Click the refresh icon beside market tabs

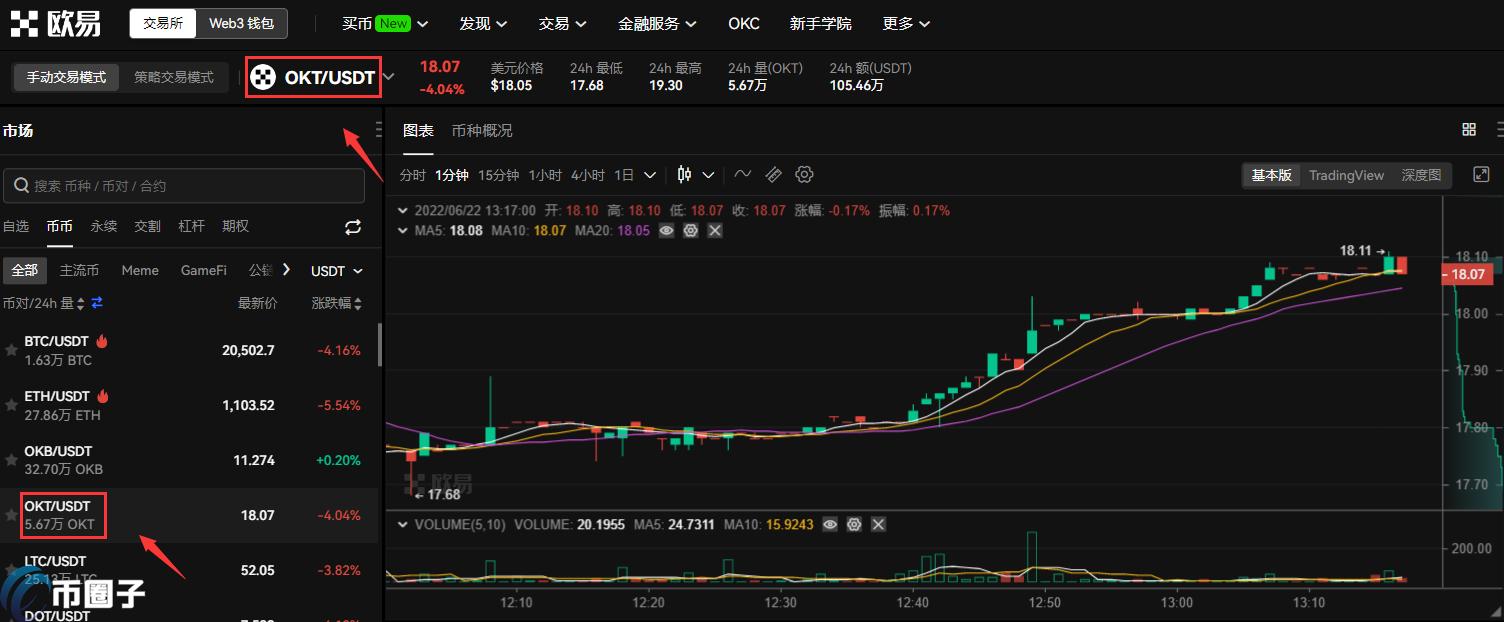[353, 227]
